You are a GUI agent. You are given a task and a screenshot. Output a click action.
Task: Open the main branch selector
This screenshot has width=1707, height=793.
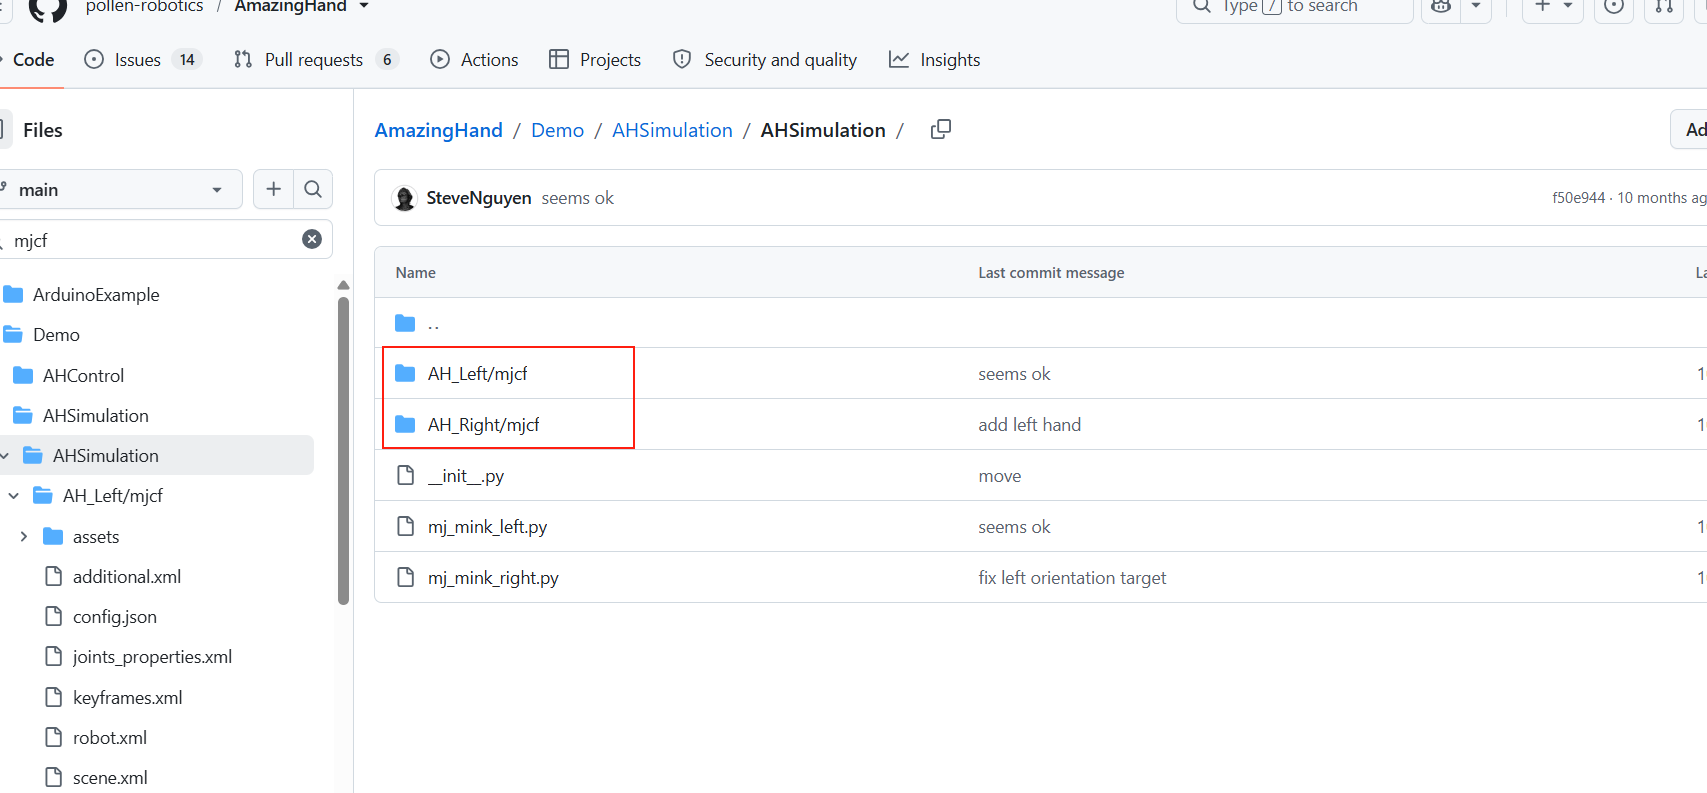120,189
